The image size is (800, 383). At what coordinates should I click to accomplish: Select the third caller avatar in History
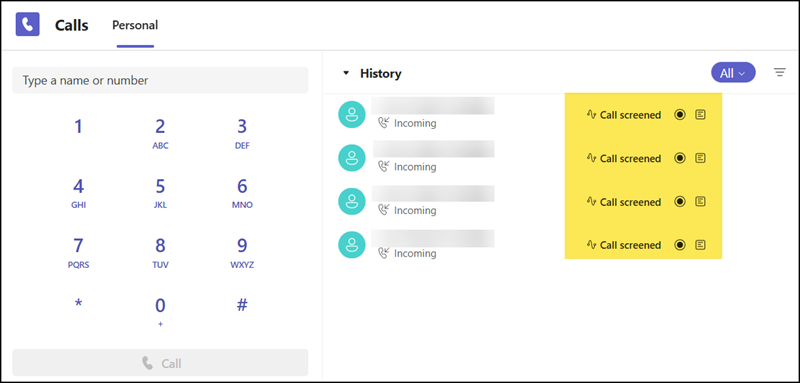coord(352,201)
